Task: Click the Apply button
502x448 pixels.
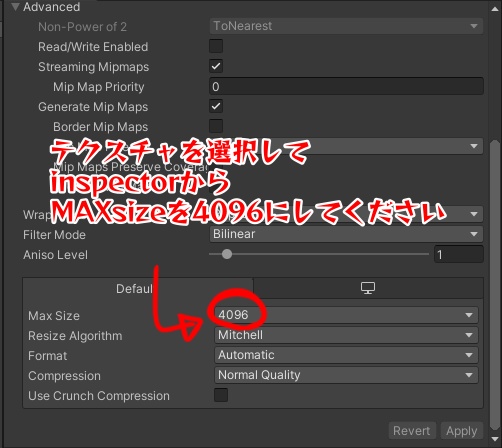Action: 462,431
